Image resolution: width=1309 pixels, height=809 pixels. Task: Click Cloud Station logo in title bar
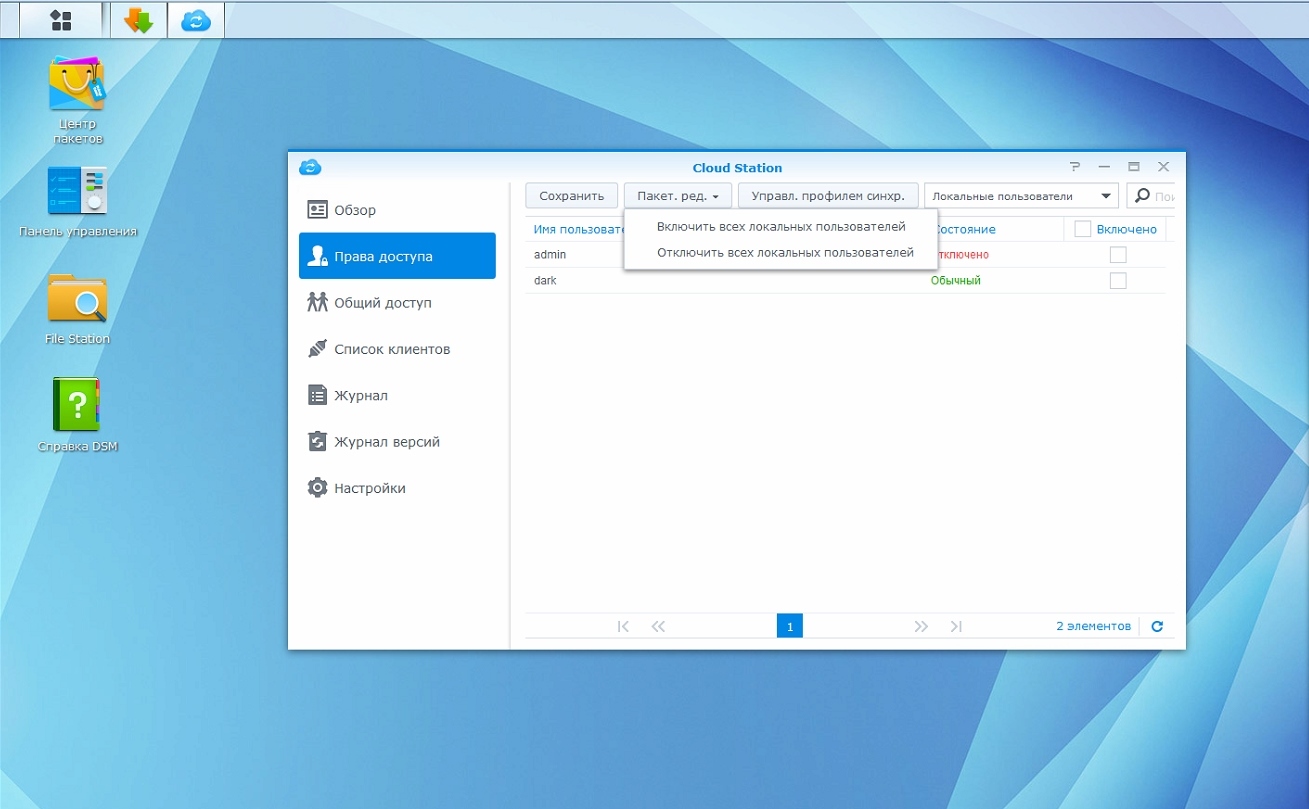point(310,167)
